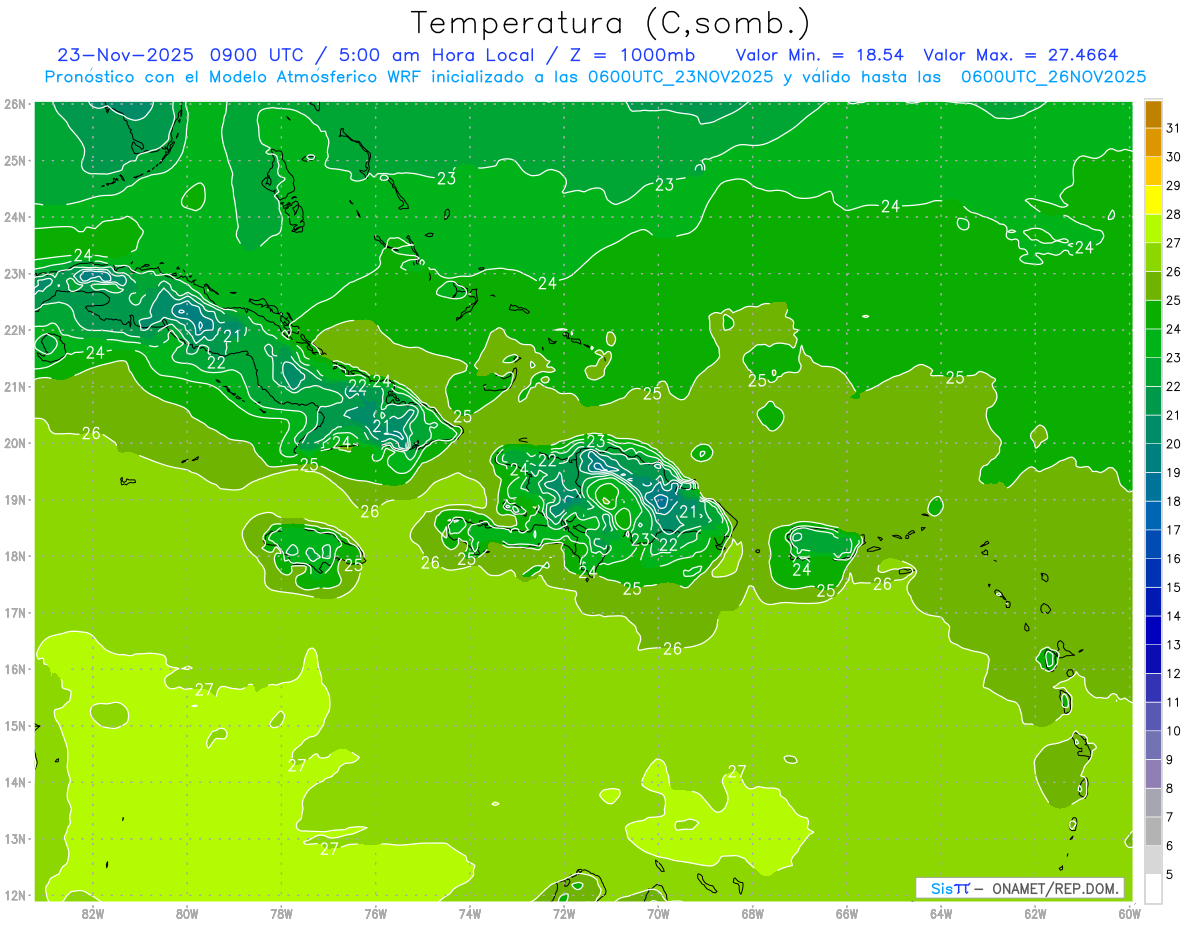This screenshot has height=927, width=1200.
Task: Click the orange color band between 30 and 31
Action: tap(1153, 143)
